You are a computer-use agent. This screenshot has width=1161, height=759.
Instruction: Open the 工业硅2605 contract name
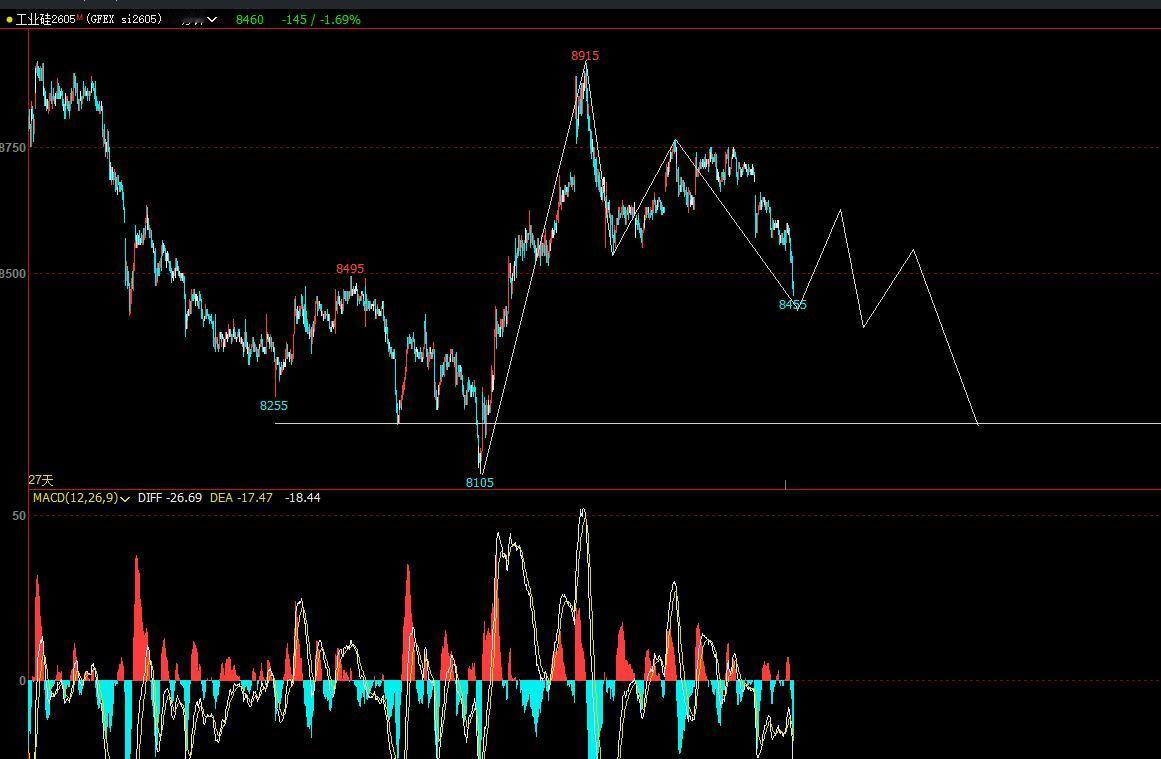coord(45,19)
